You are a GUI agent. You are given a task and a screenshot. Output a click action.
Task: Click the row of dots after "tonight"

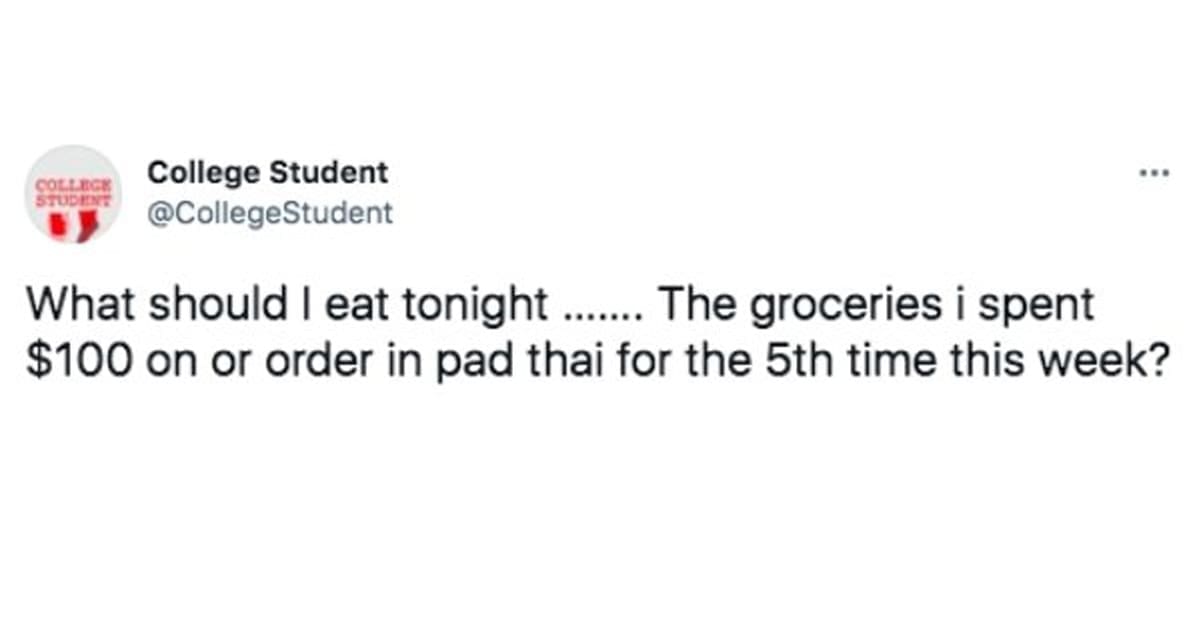[x=599, y=312]
